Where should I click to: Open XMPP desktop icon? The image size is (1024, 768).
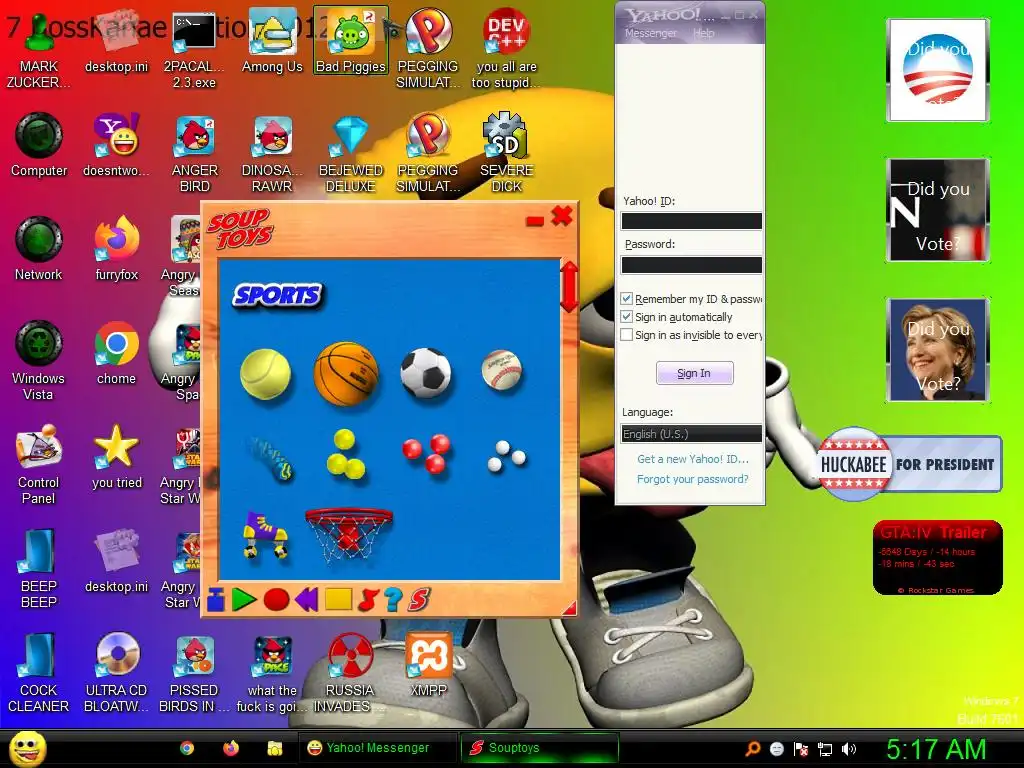428,664
